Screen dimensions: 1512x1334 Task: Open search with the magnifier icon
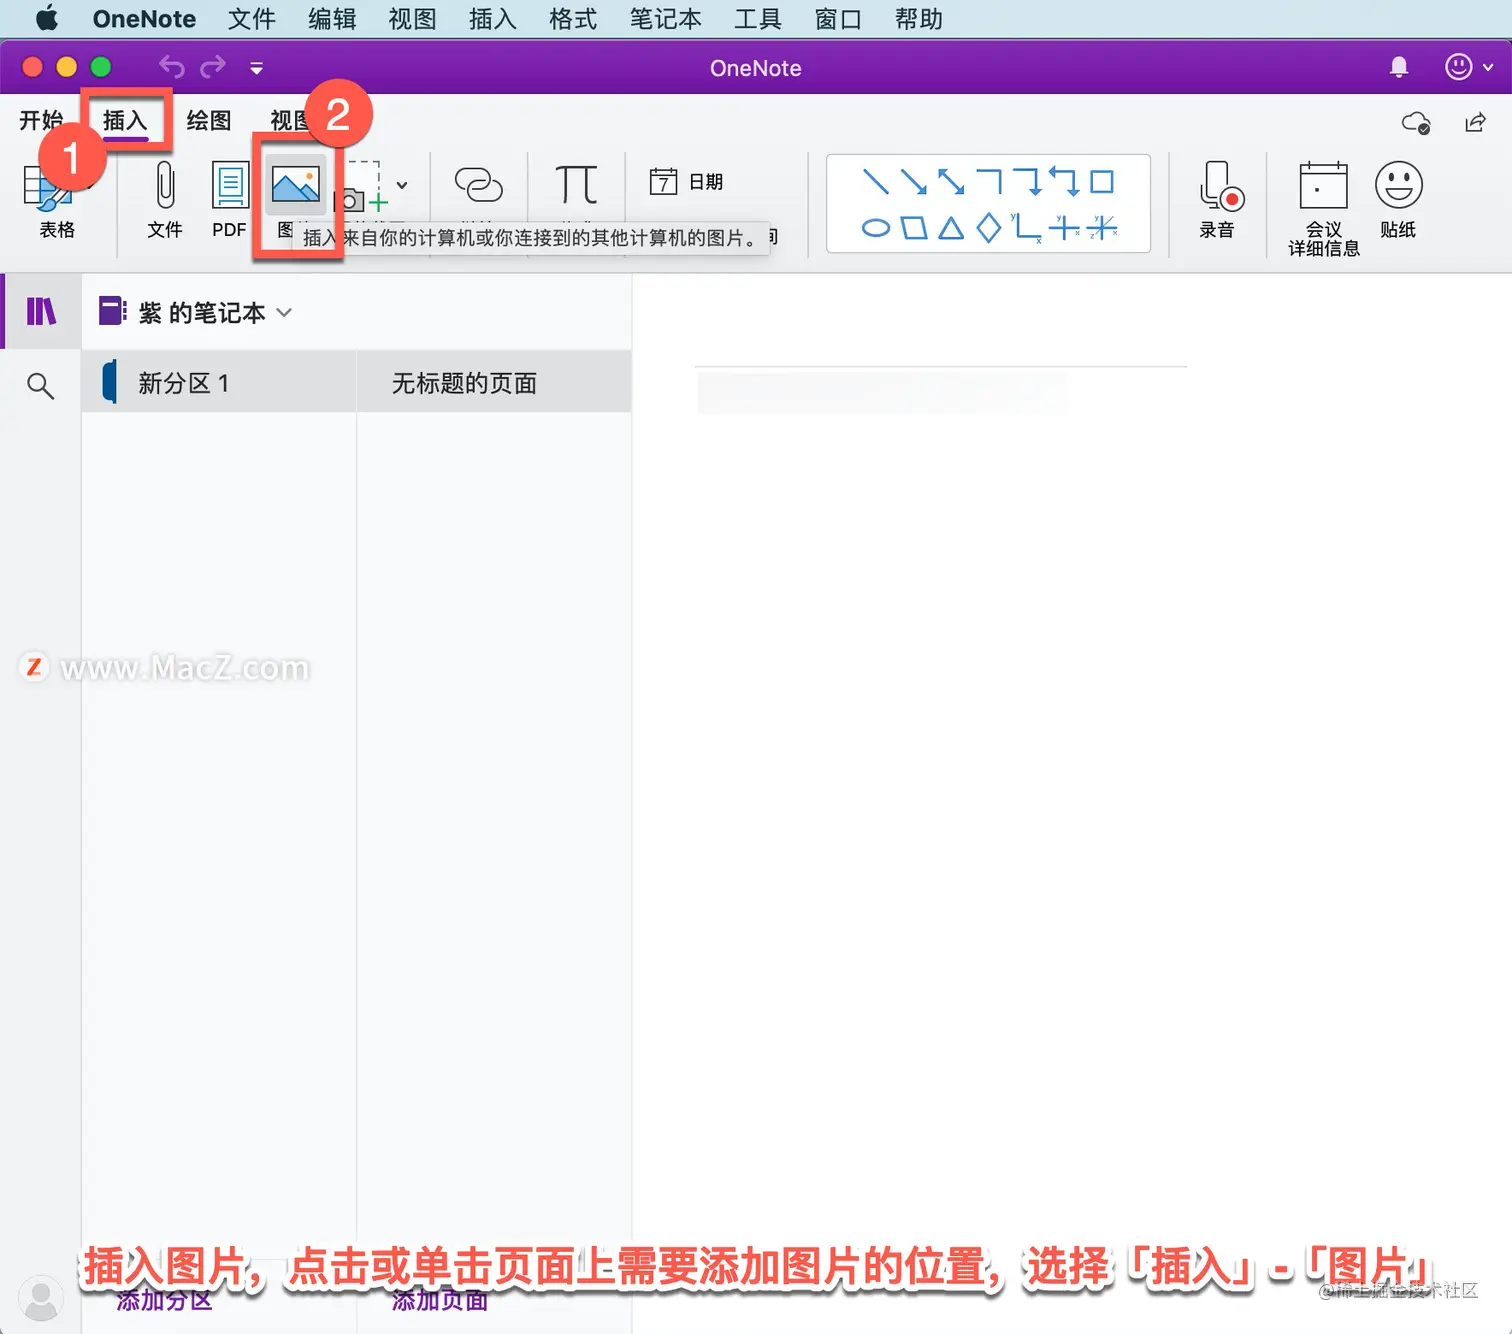pyautogui.click(x=40, y=385)
